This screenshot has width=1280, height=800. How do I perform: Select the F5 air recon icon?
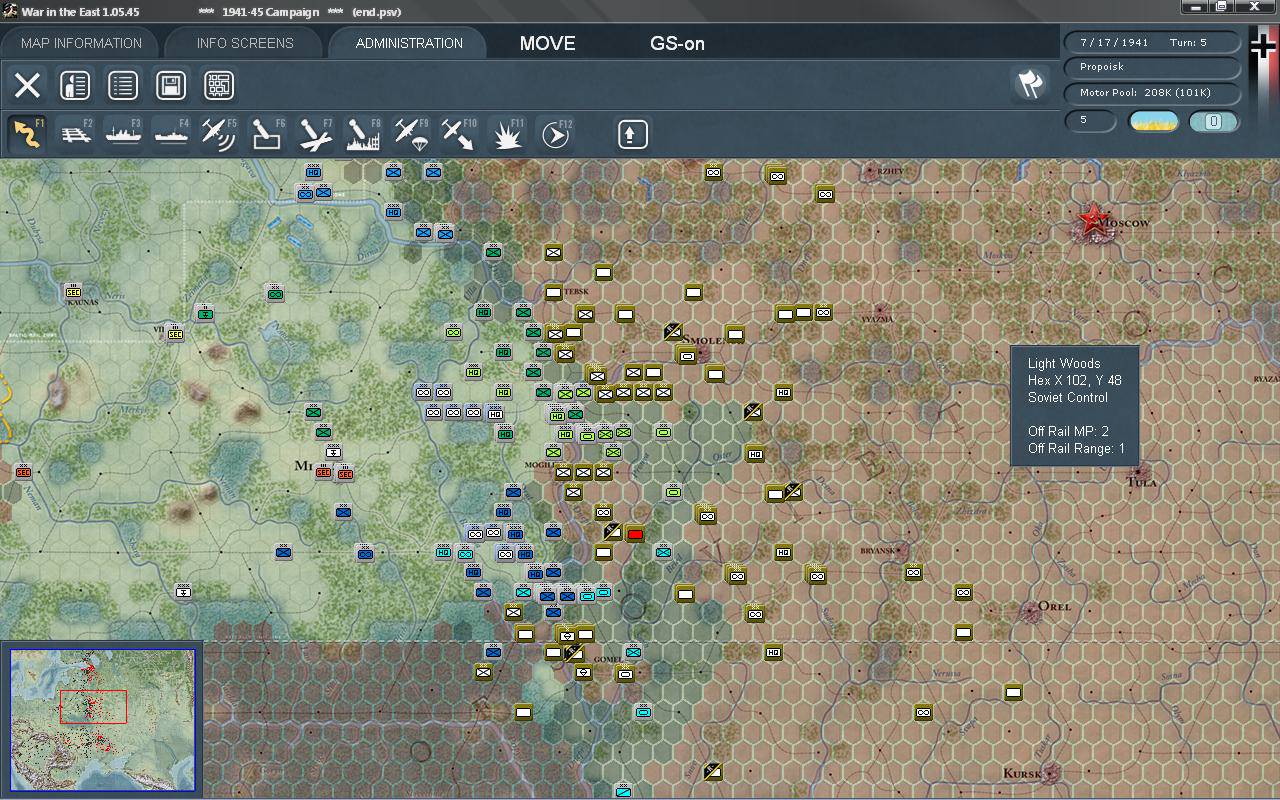[220, 134]
